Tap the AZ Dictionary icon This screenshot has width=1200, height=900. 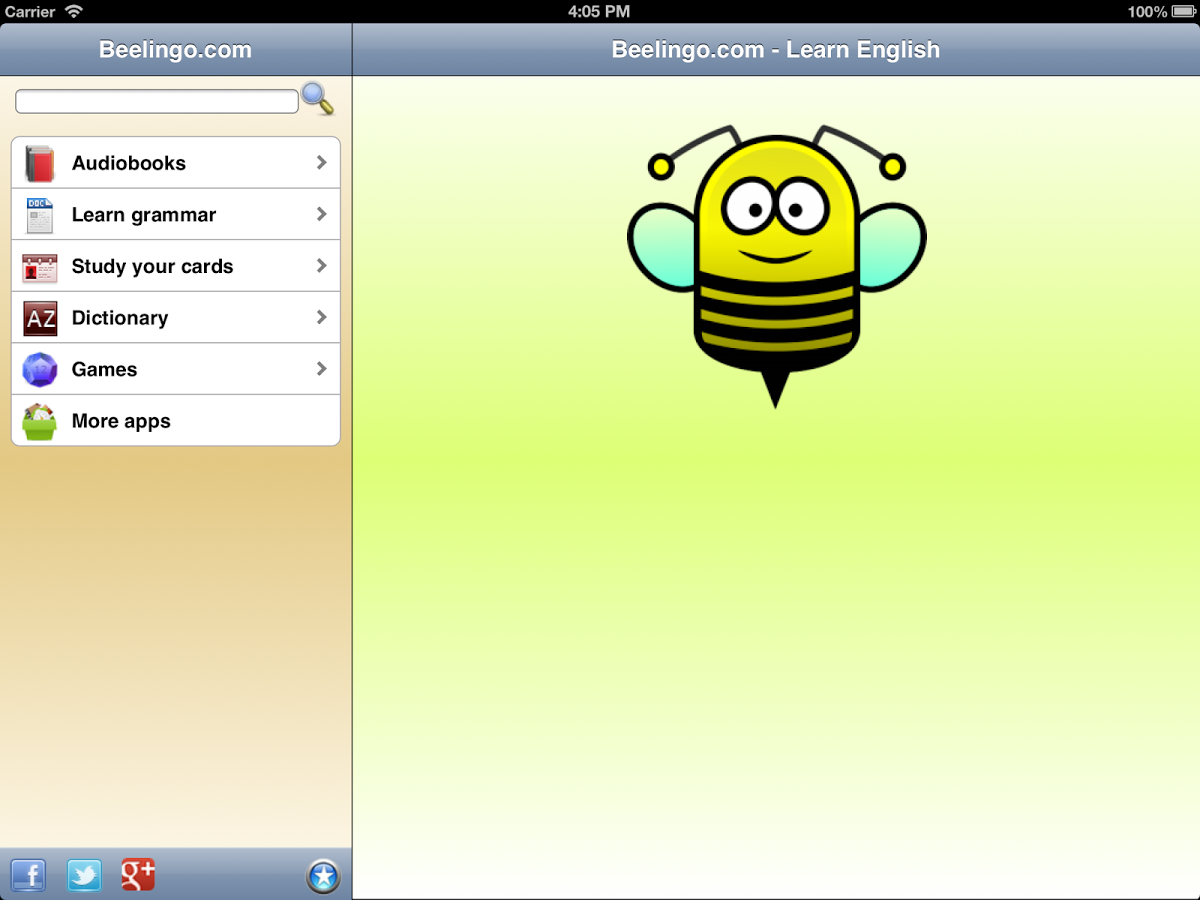click(x=40, y=318)
